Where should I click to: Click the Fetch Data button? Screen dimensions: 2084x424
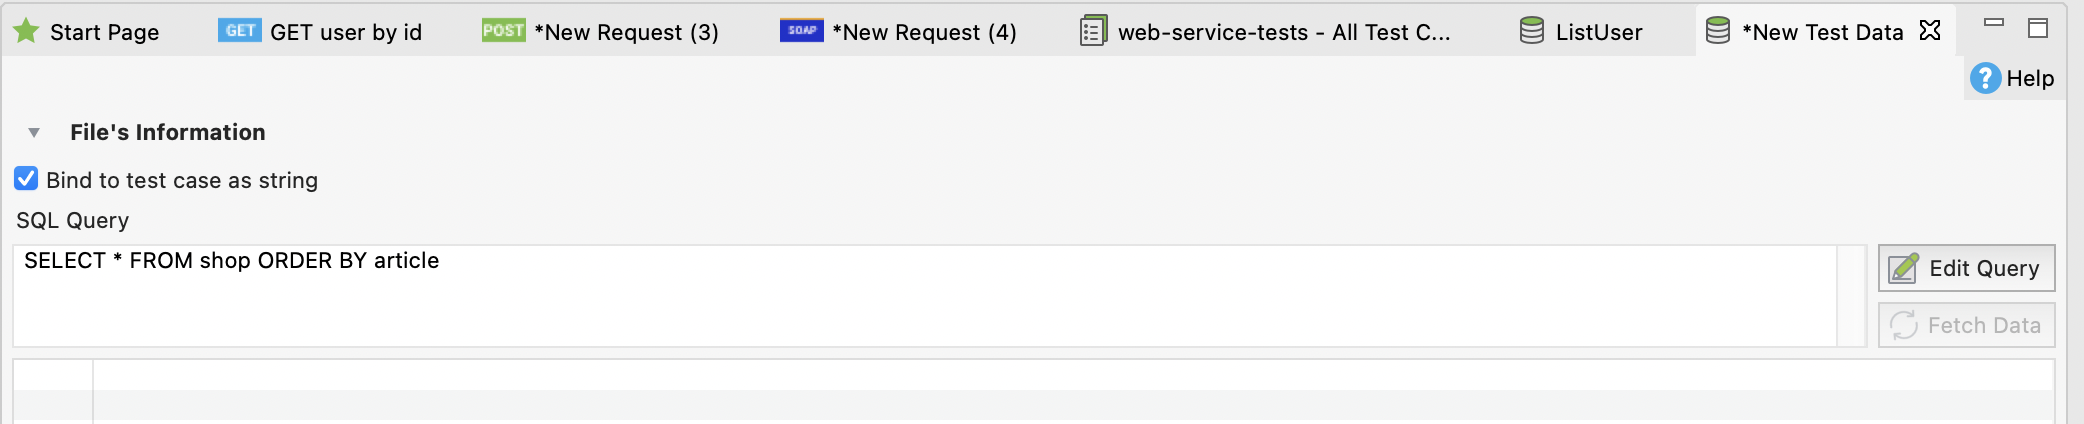tap(1966, 325)
